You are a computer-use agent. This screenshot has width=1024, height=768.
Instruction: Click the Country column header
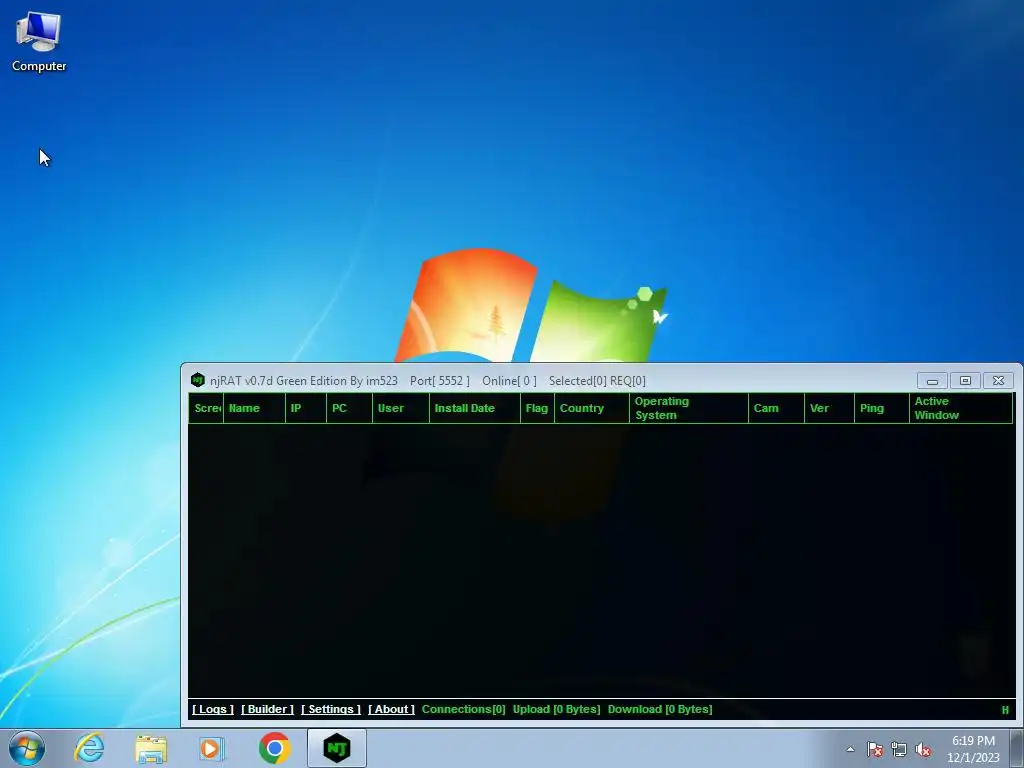pos(592,408)
